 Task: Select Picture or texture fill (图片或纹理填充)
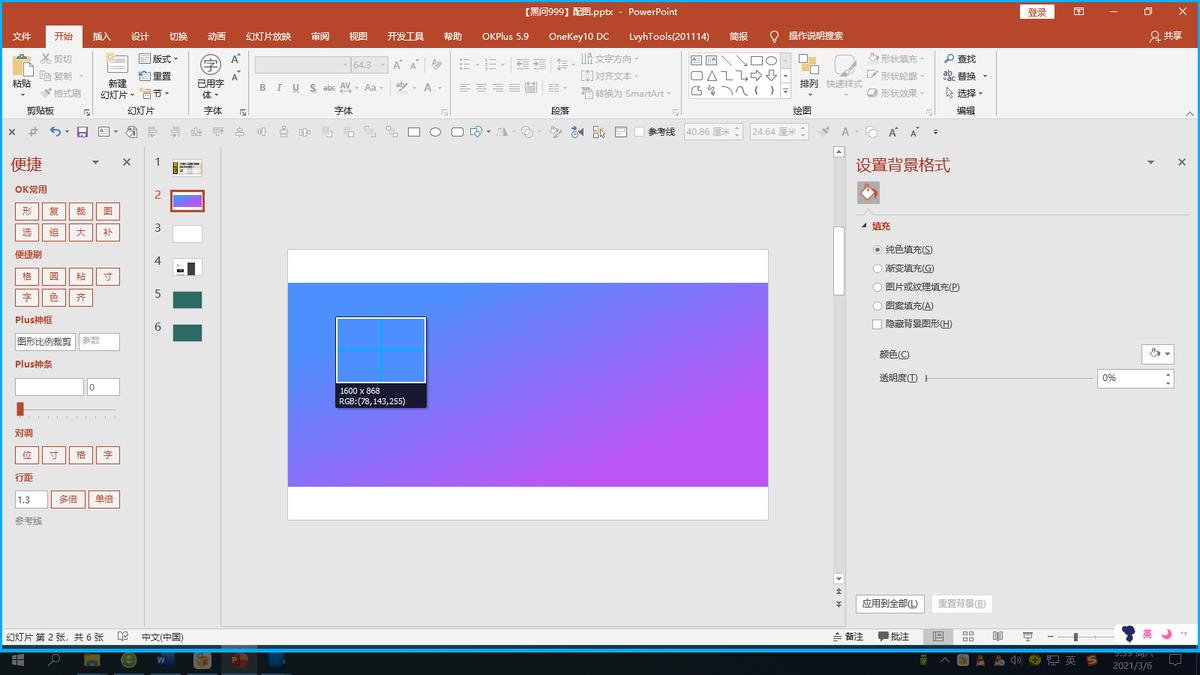pyautogui.click(x=878, y=287)
